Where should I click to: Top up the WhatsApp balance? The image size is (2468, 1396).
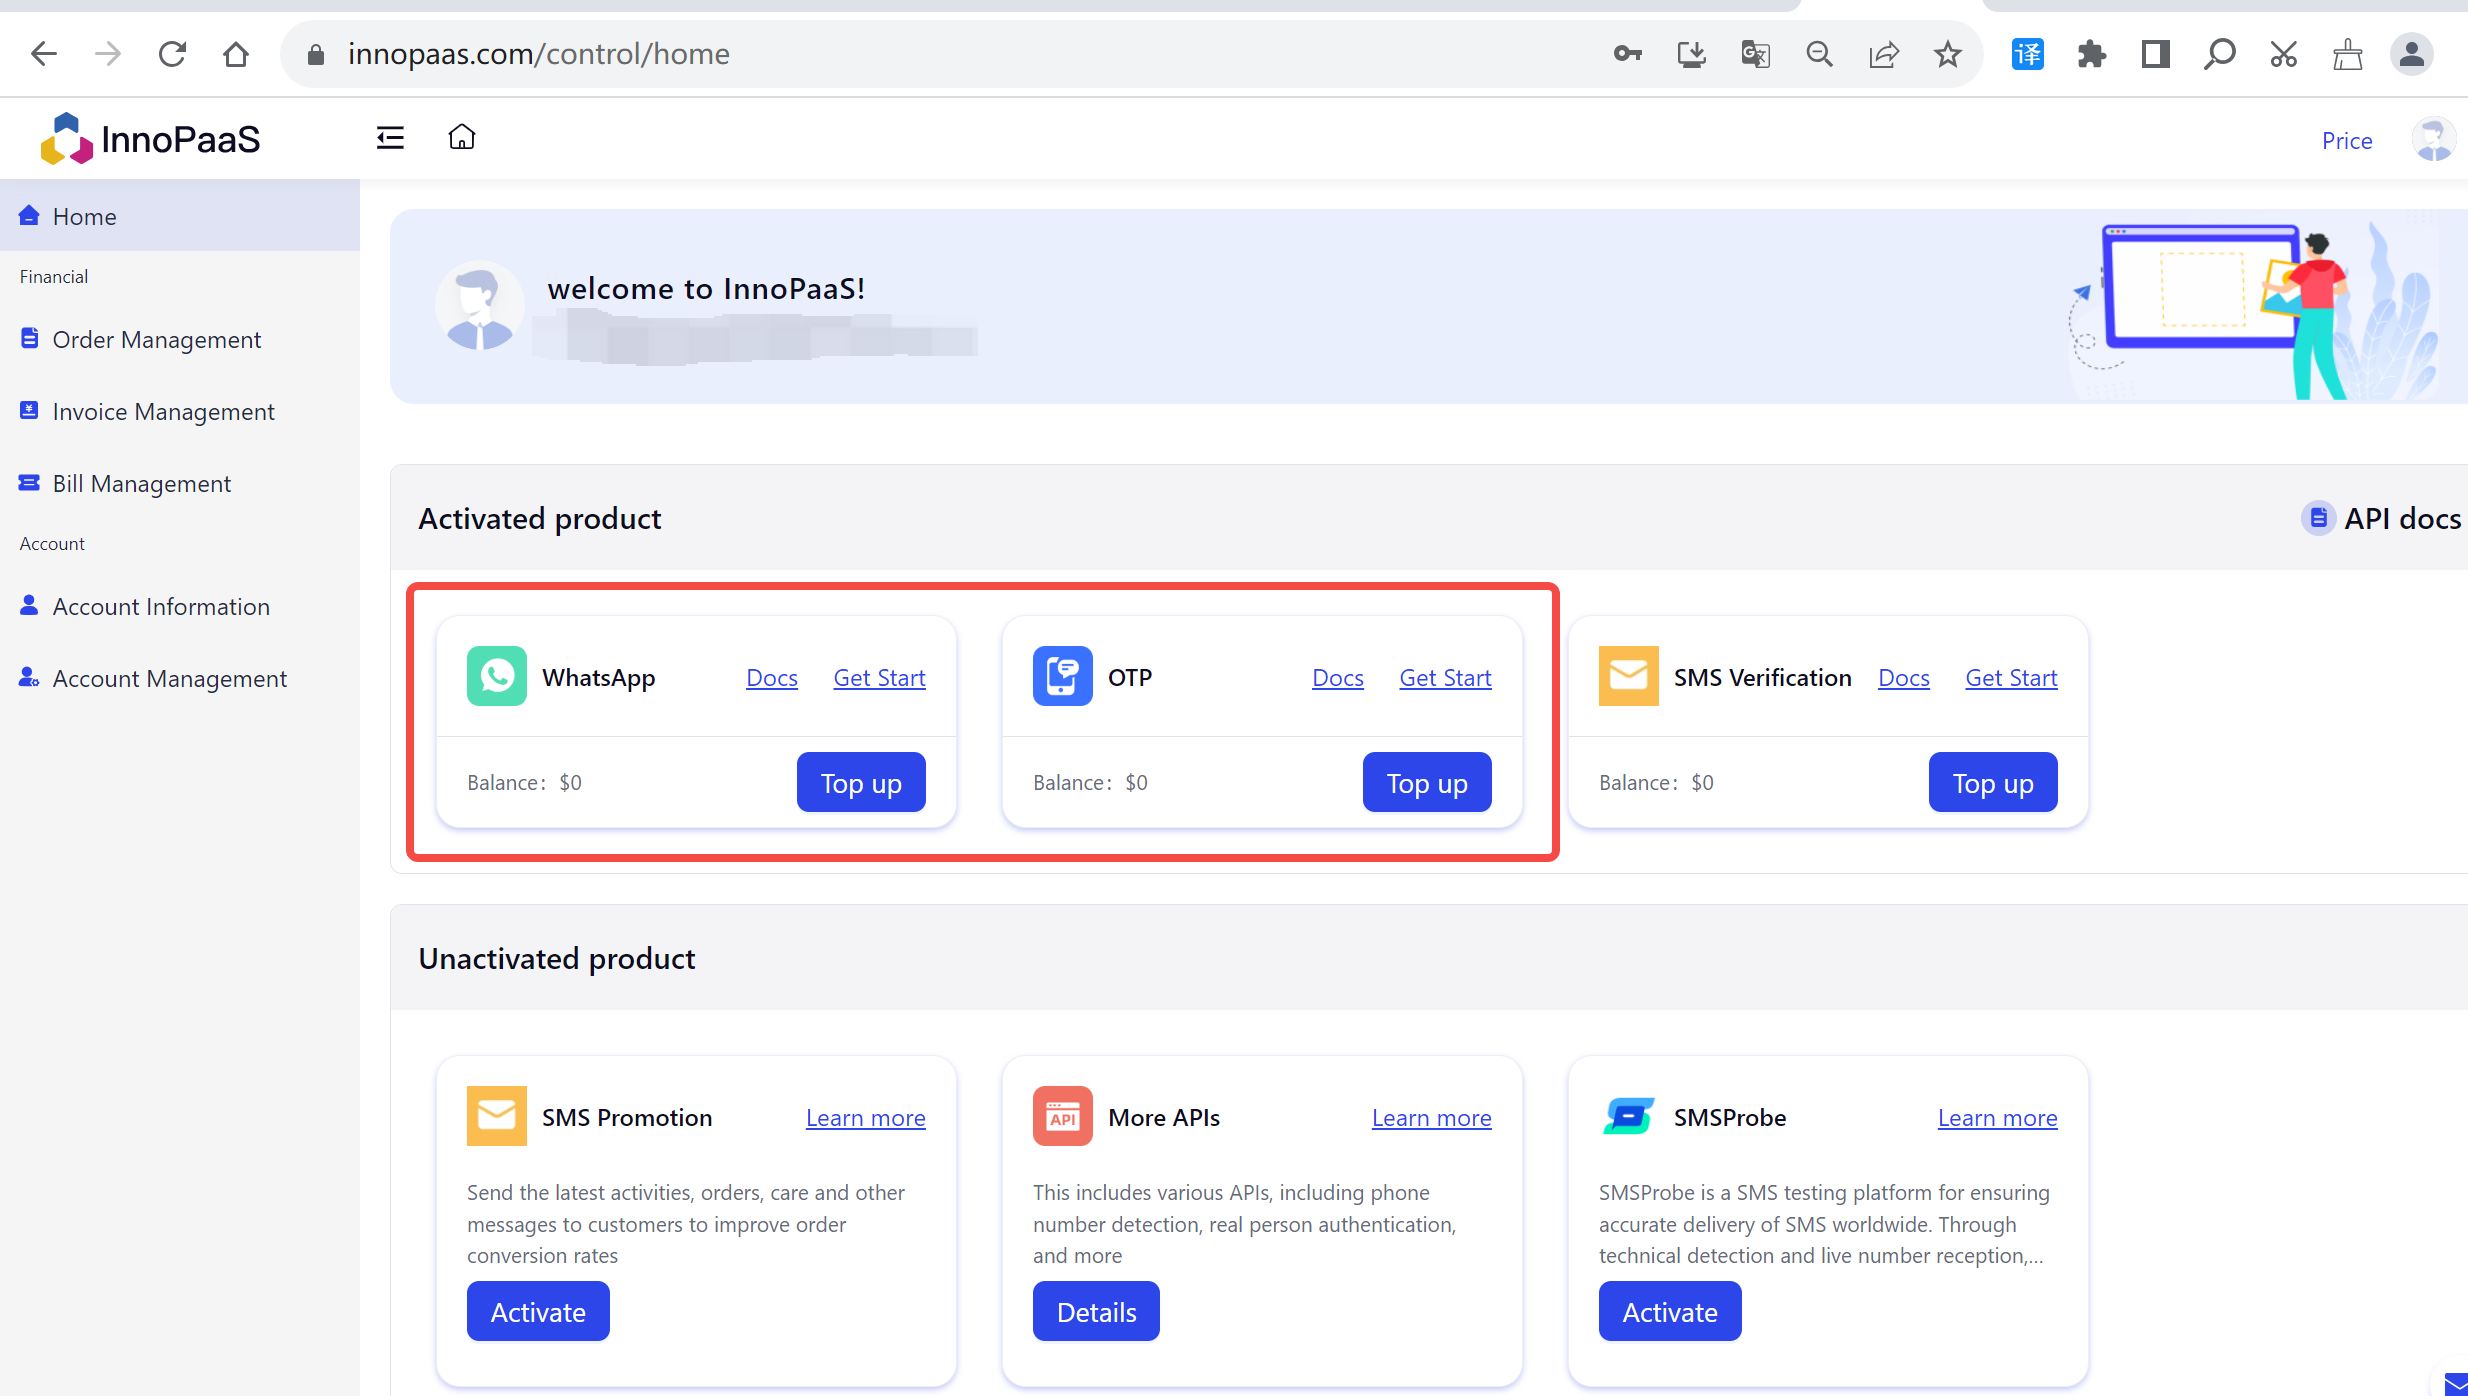[861, 783]
